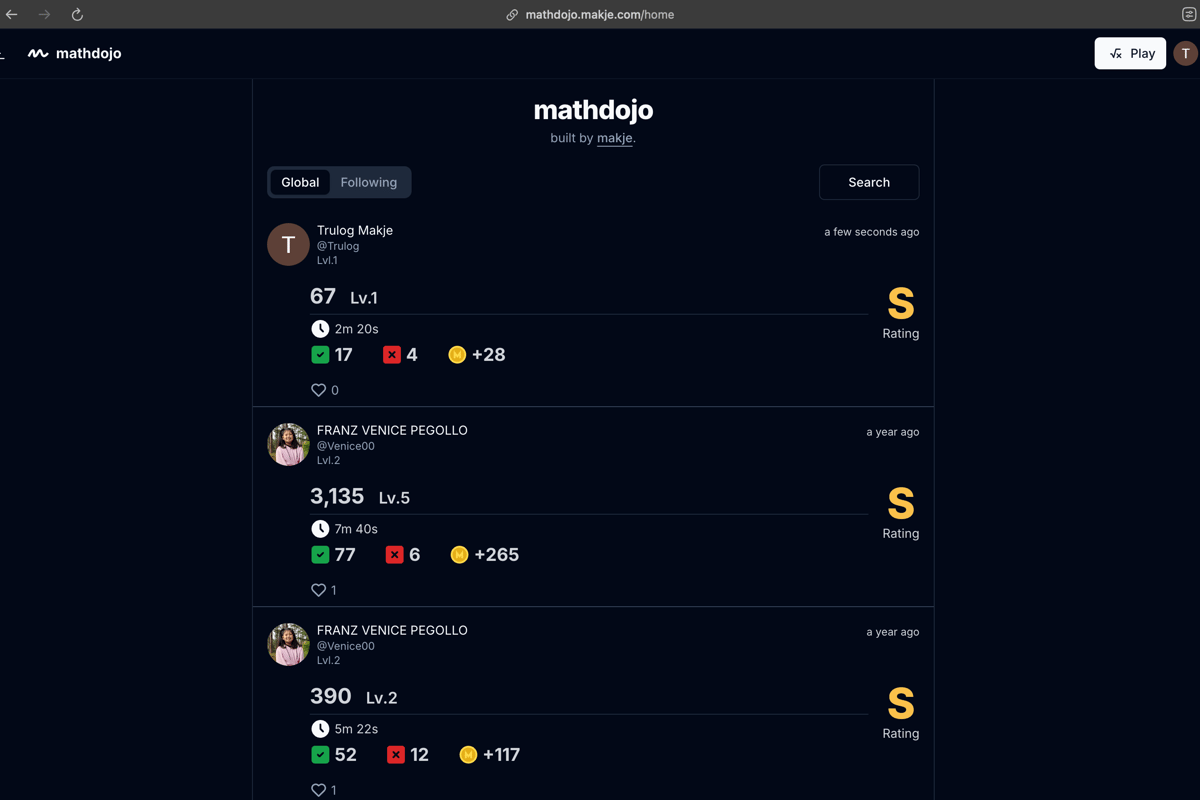The height and width of the screenshot is (800, 1200).
Task: Follow the makje link
Action: tap(614, 138)
